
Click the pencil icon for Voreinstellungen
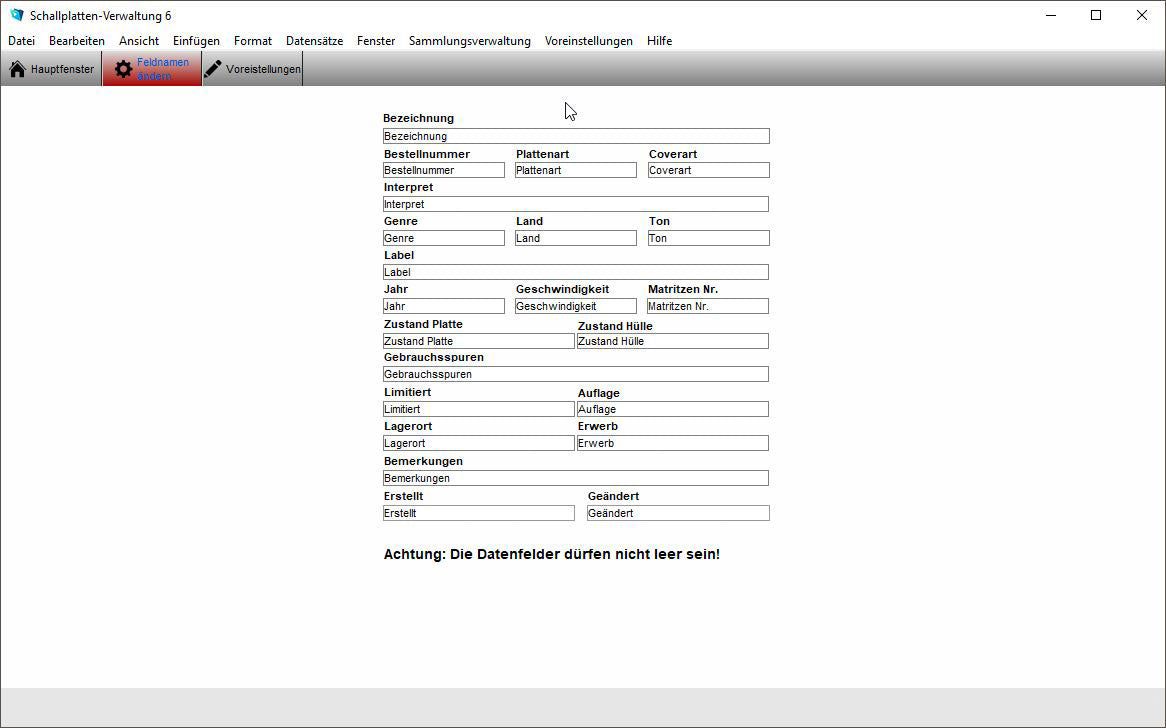213,69
